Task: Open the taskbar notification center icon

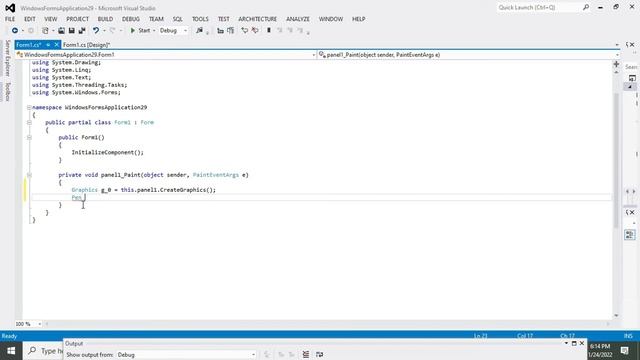Action: tap(624, 351)
